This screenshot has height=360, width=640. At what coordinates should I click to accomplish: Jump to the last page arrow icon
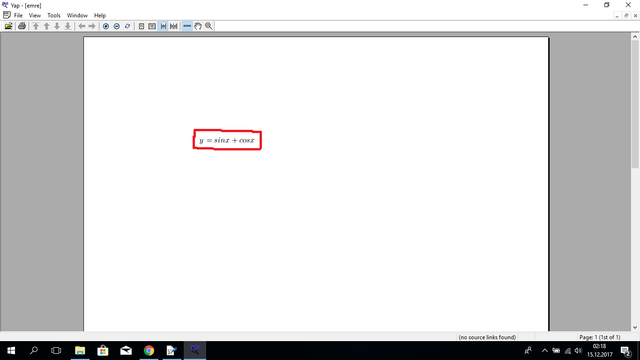[68, 26]
